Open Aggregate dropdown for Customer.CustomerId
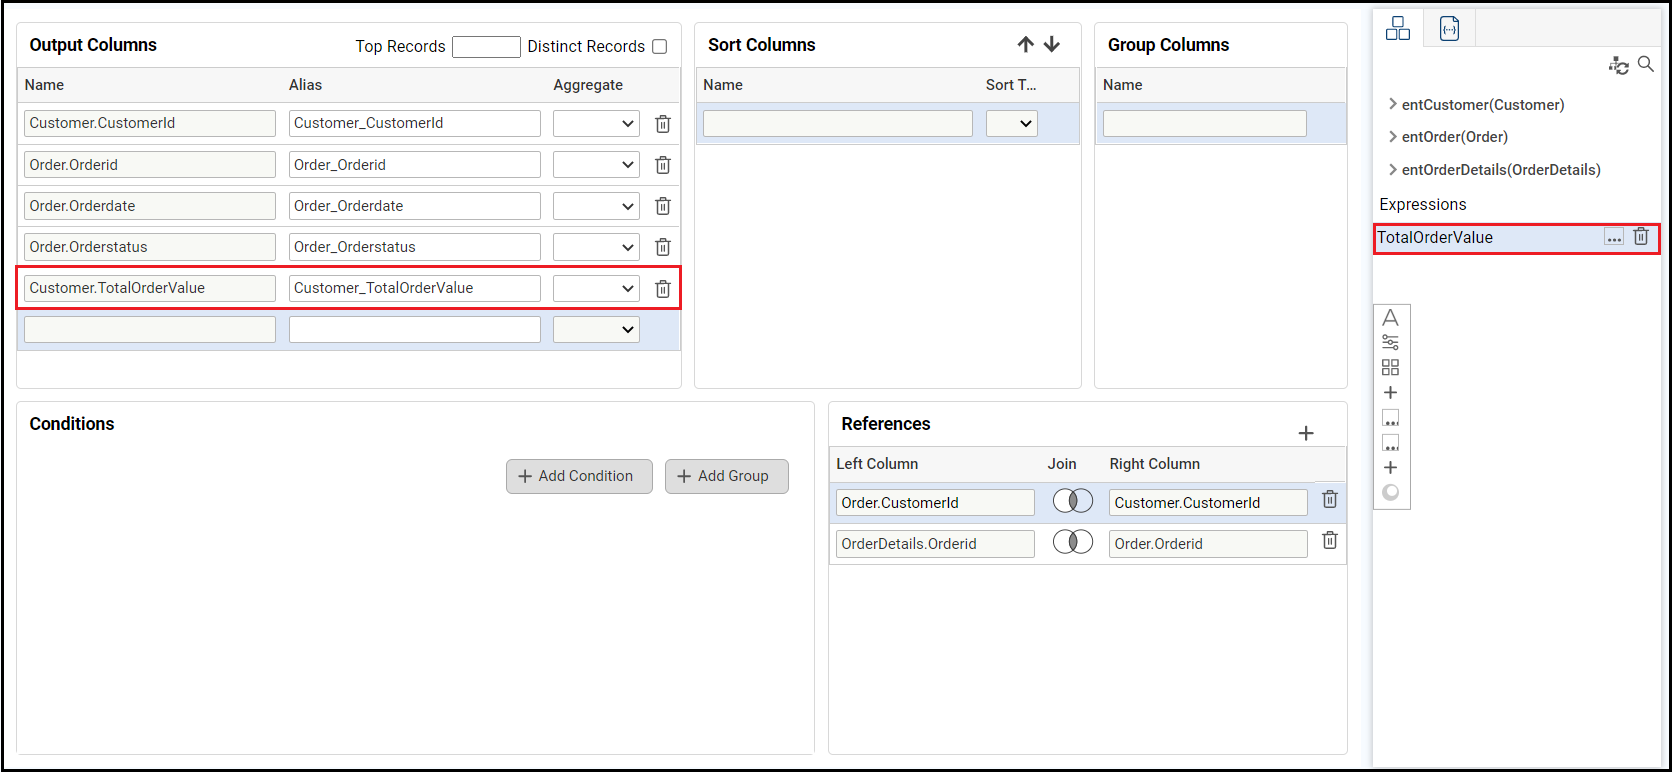This screenshot has height=772, width=1672. tap(596, 124)
